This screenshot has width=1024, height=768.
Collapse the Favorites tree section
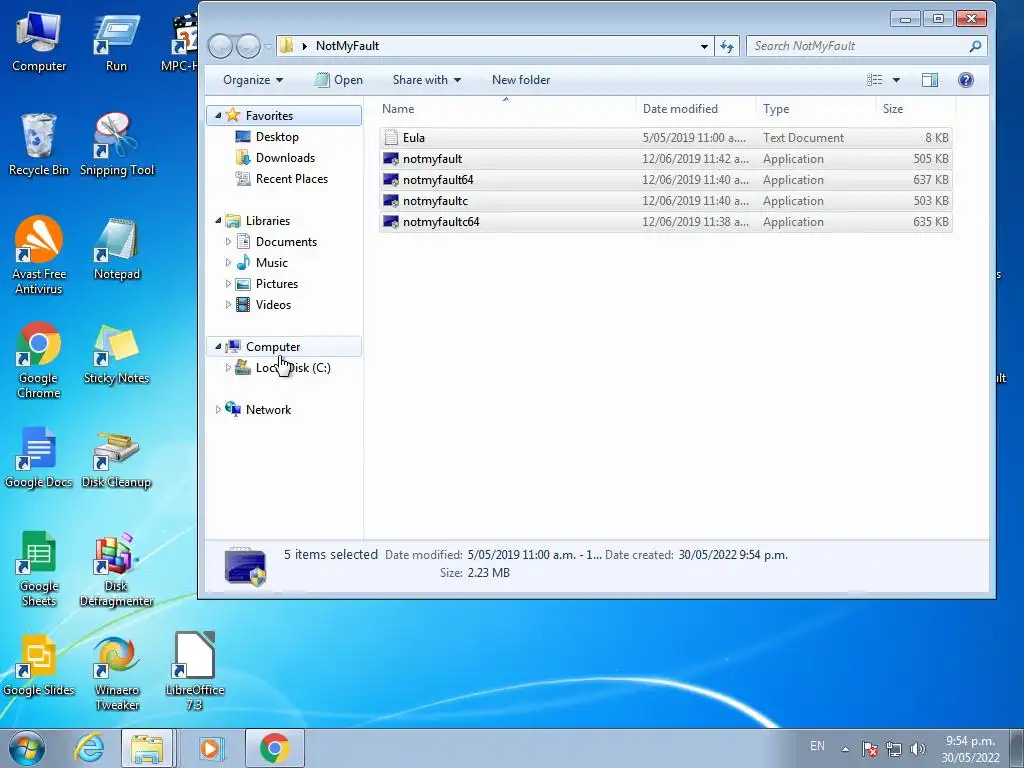(218, 116)
